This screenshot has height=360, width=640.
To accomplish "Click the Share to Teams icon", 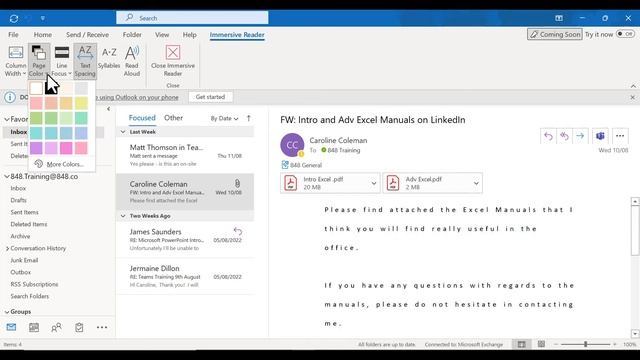I will click(x=600, y=136).
